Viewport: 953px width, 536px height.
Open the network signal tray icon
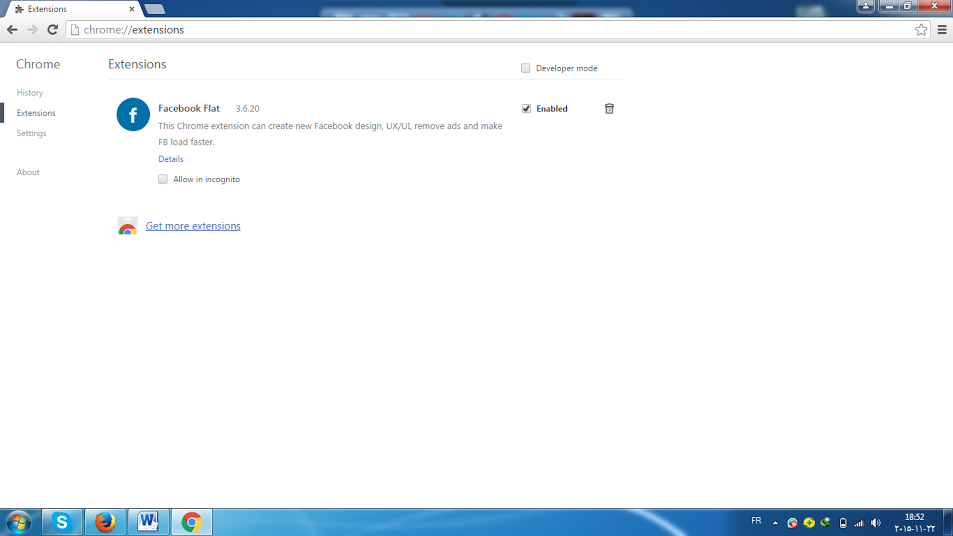point(859,523)
